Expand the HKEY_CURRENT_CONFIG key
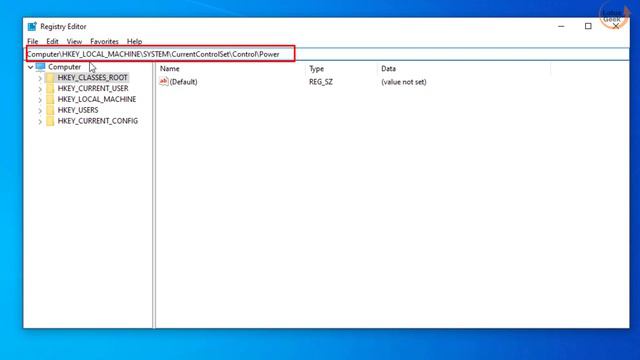This screenshot has width=640, height=360. point(40,121)
